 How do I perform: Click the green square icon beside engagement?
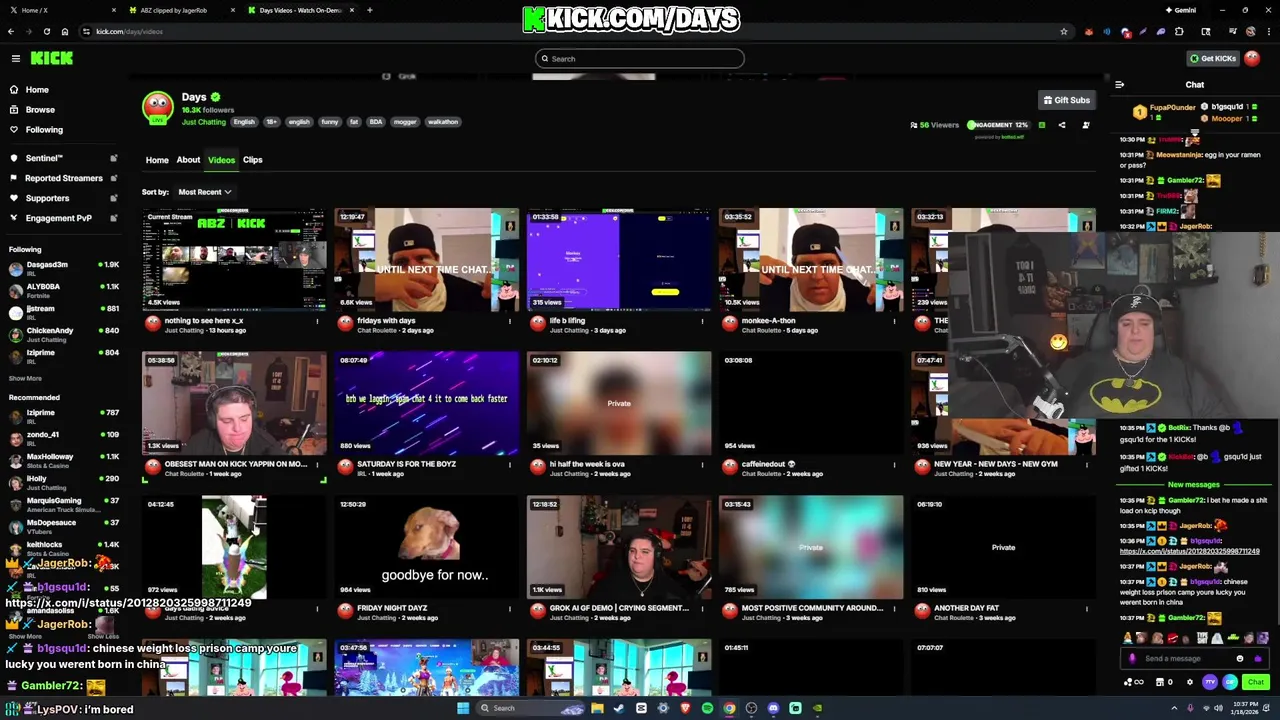[x=1042, y=125]
